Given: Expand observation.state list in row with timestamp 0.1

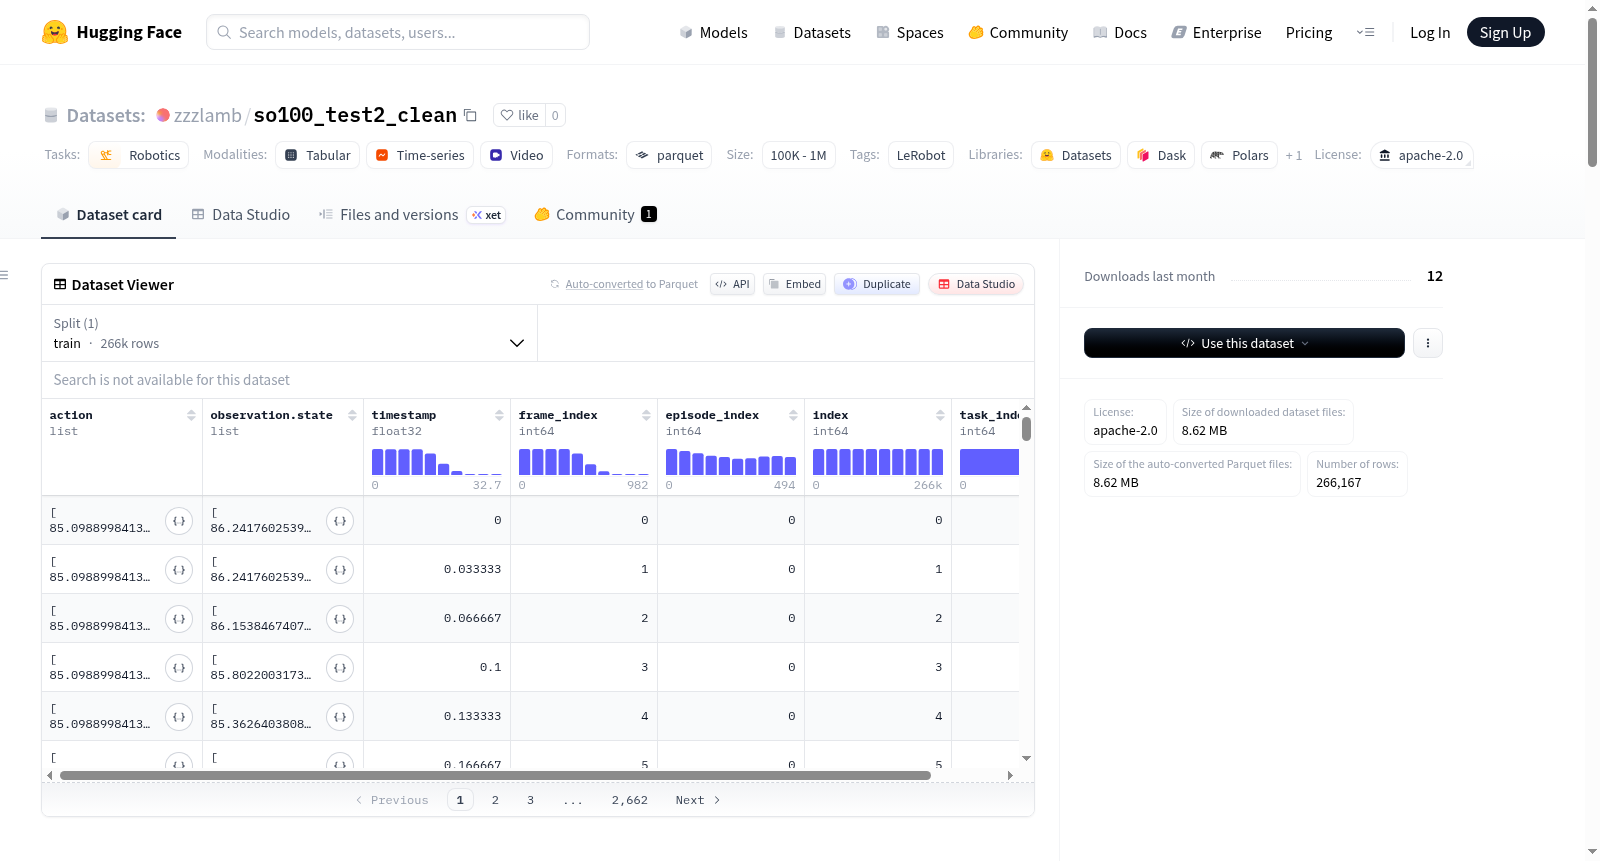Looking at the screenshot, I should tap(340, 668).
